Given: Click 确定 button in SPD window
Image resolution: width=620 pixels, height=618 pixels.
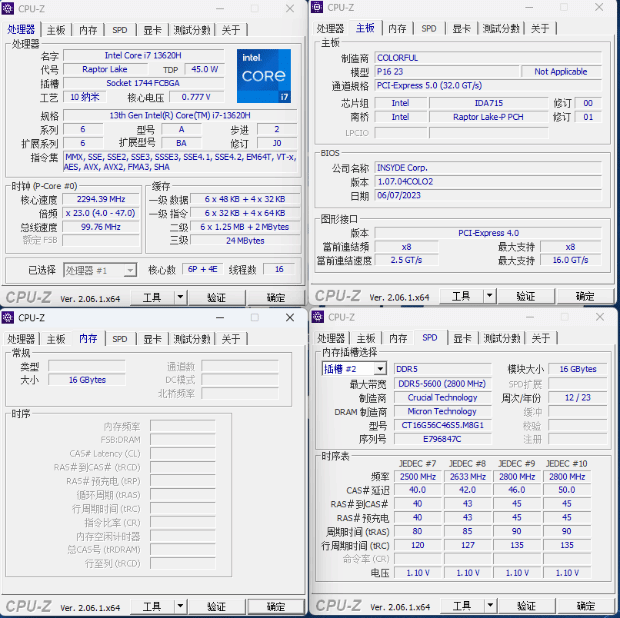Looking at the screenshot, I should click(x=586, y=605).
